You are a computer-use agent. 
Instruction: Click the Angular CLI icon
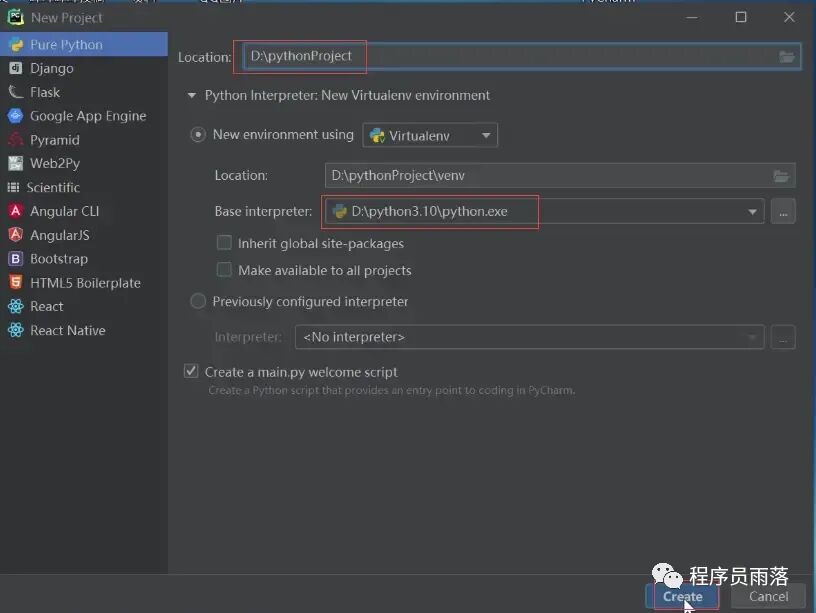pyautogui.click(x=16, y=211)
